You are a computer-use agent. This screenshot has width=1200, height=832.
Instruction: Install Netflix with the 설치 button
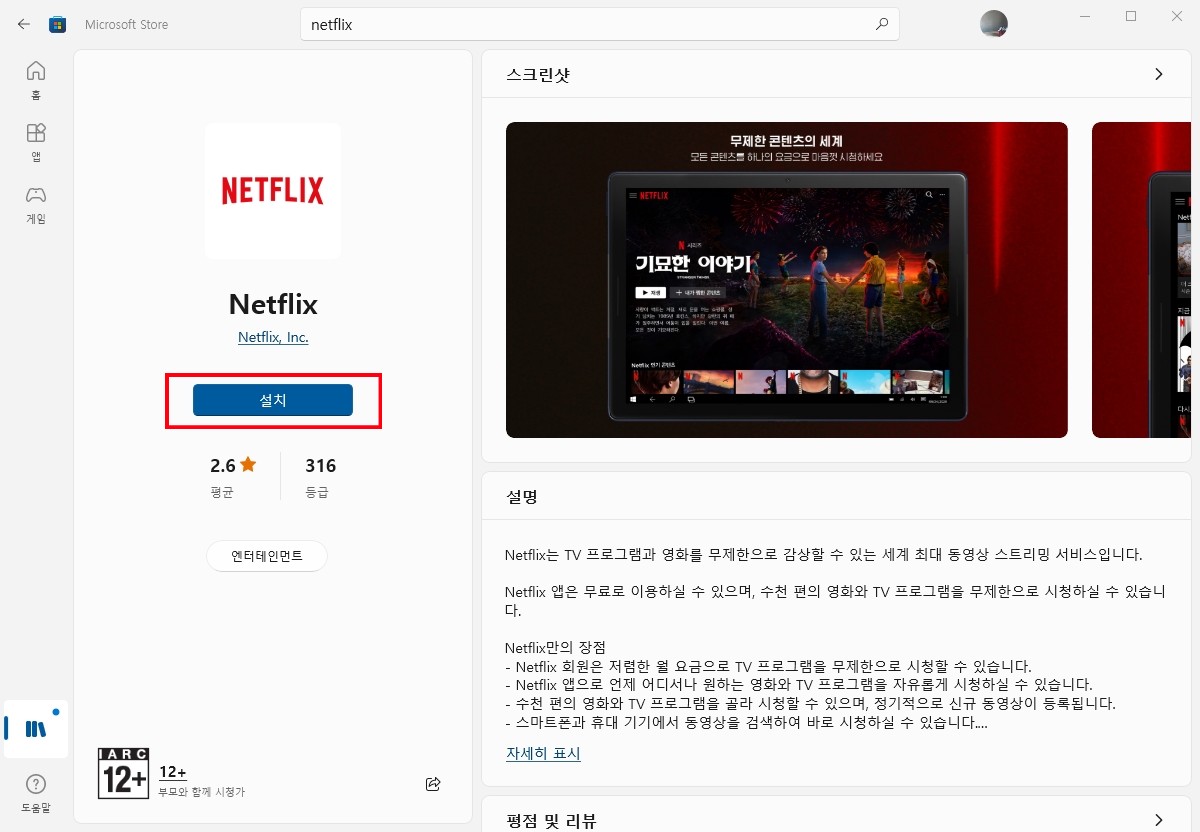[272, 400]
